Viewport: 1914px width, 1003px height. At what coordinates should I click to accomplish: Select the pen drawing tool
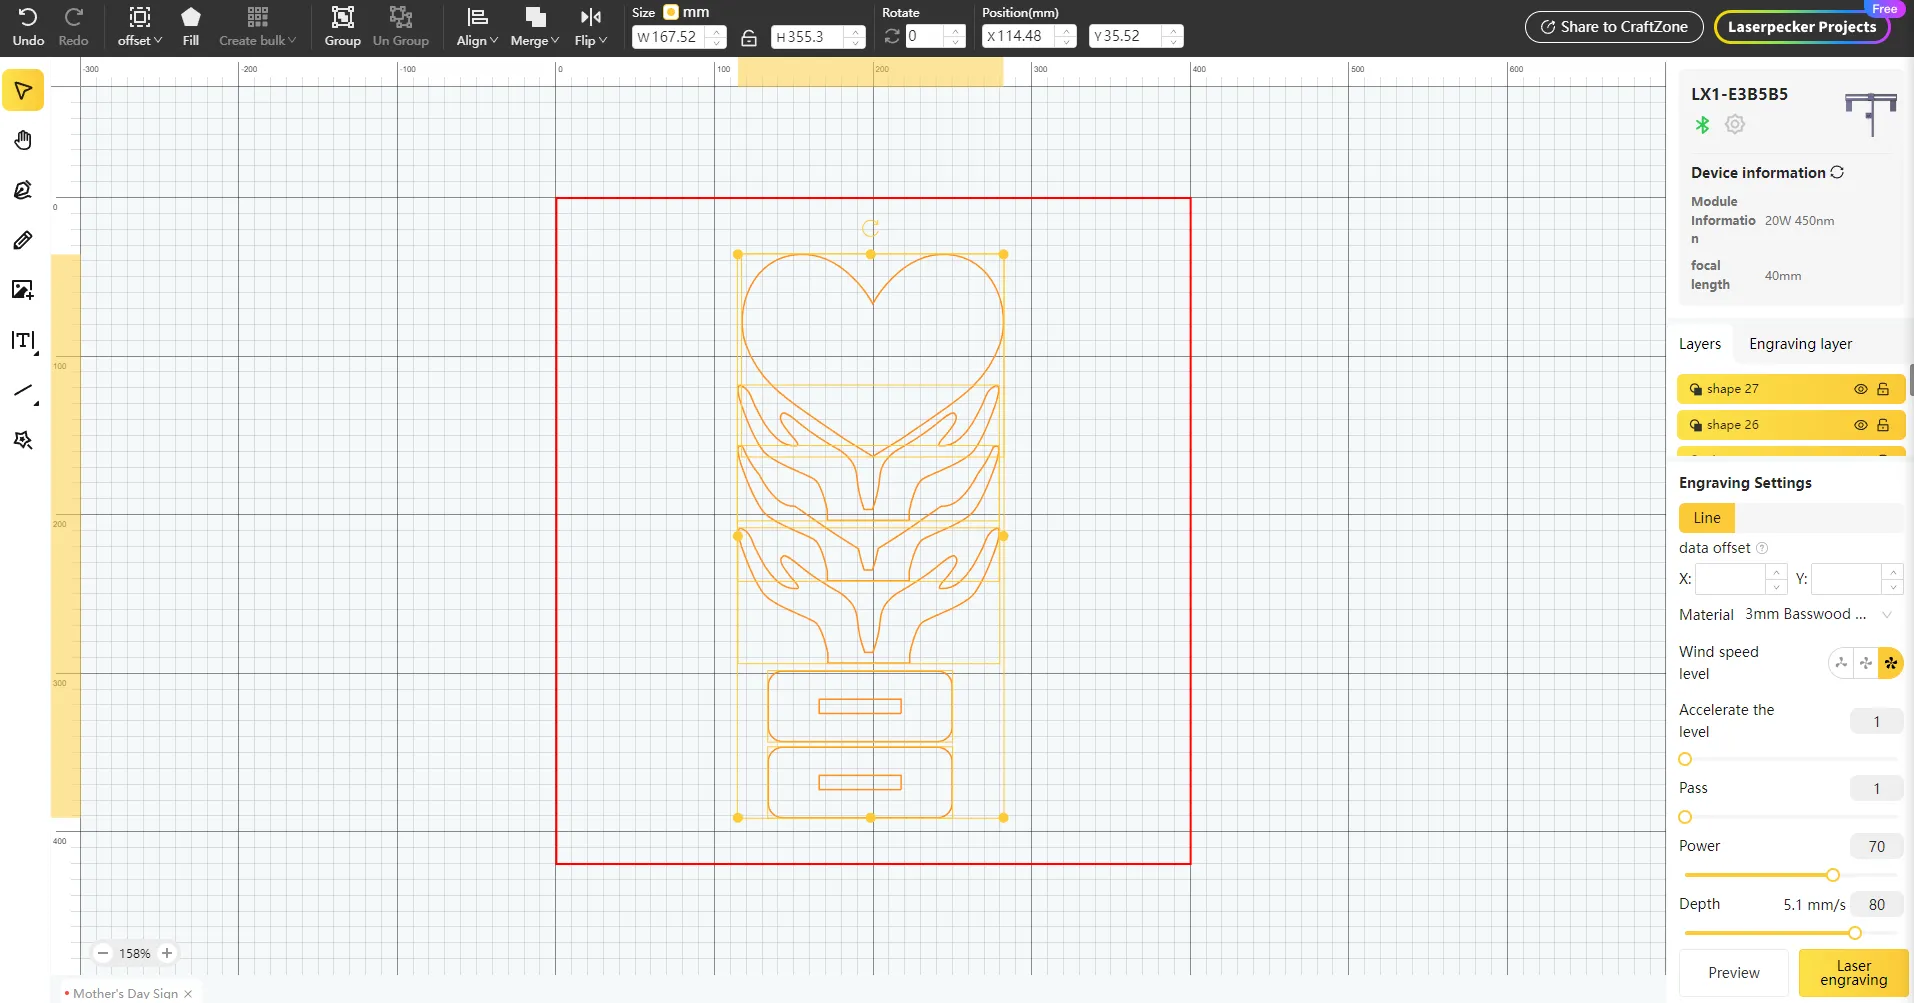coord(23,190)
